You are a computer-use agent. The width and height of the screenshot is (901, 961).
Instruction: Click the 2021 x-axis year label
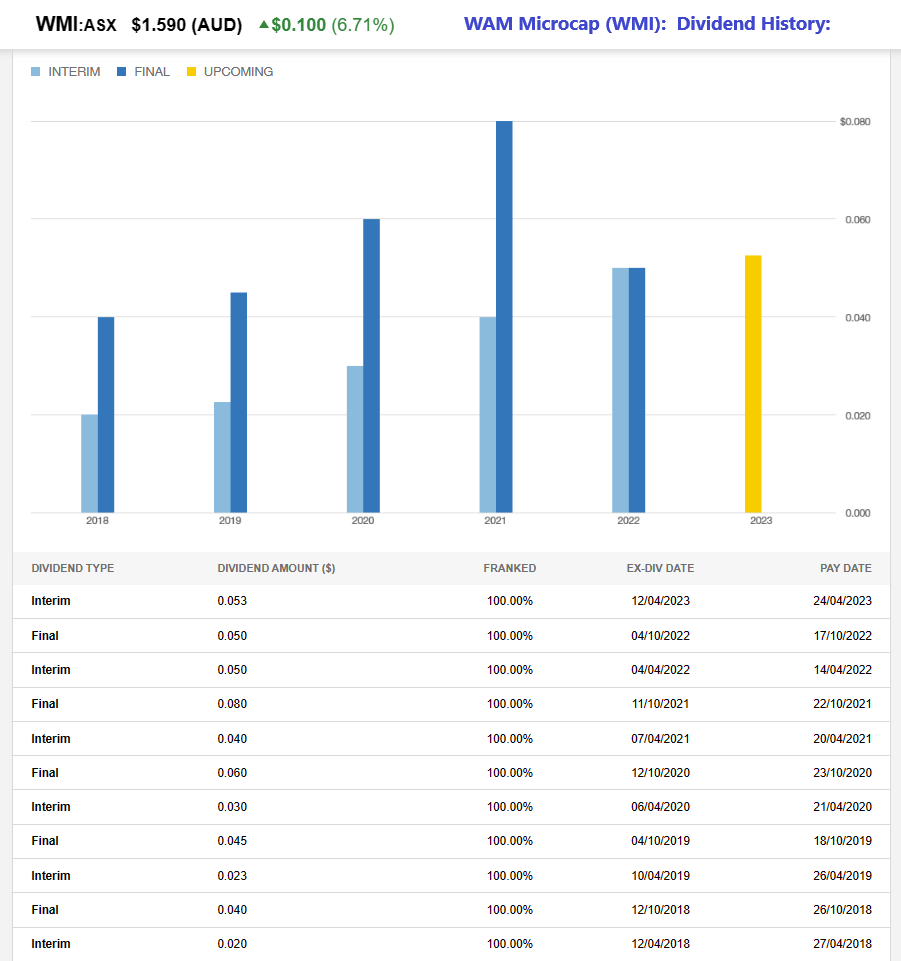pos(495,520)
